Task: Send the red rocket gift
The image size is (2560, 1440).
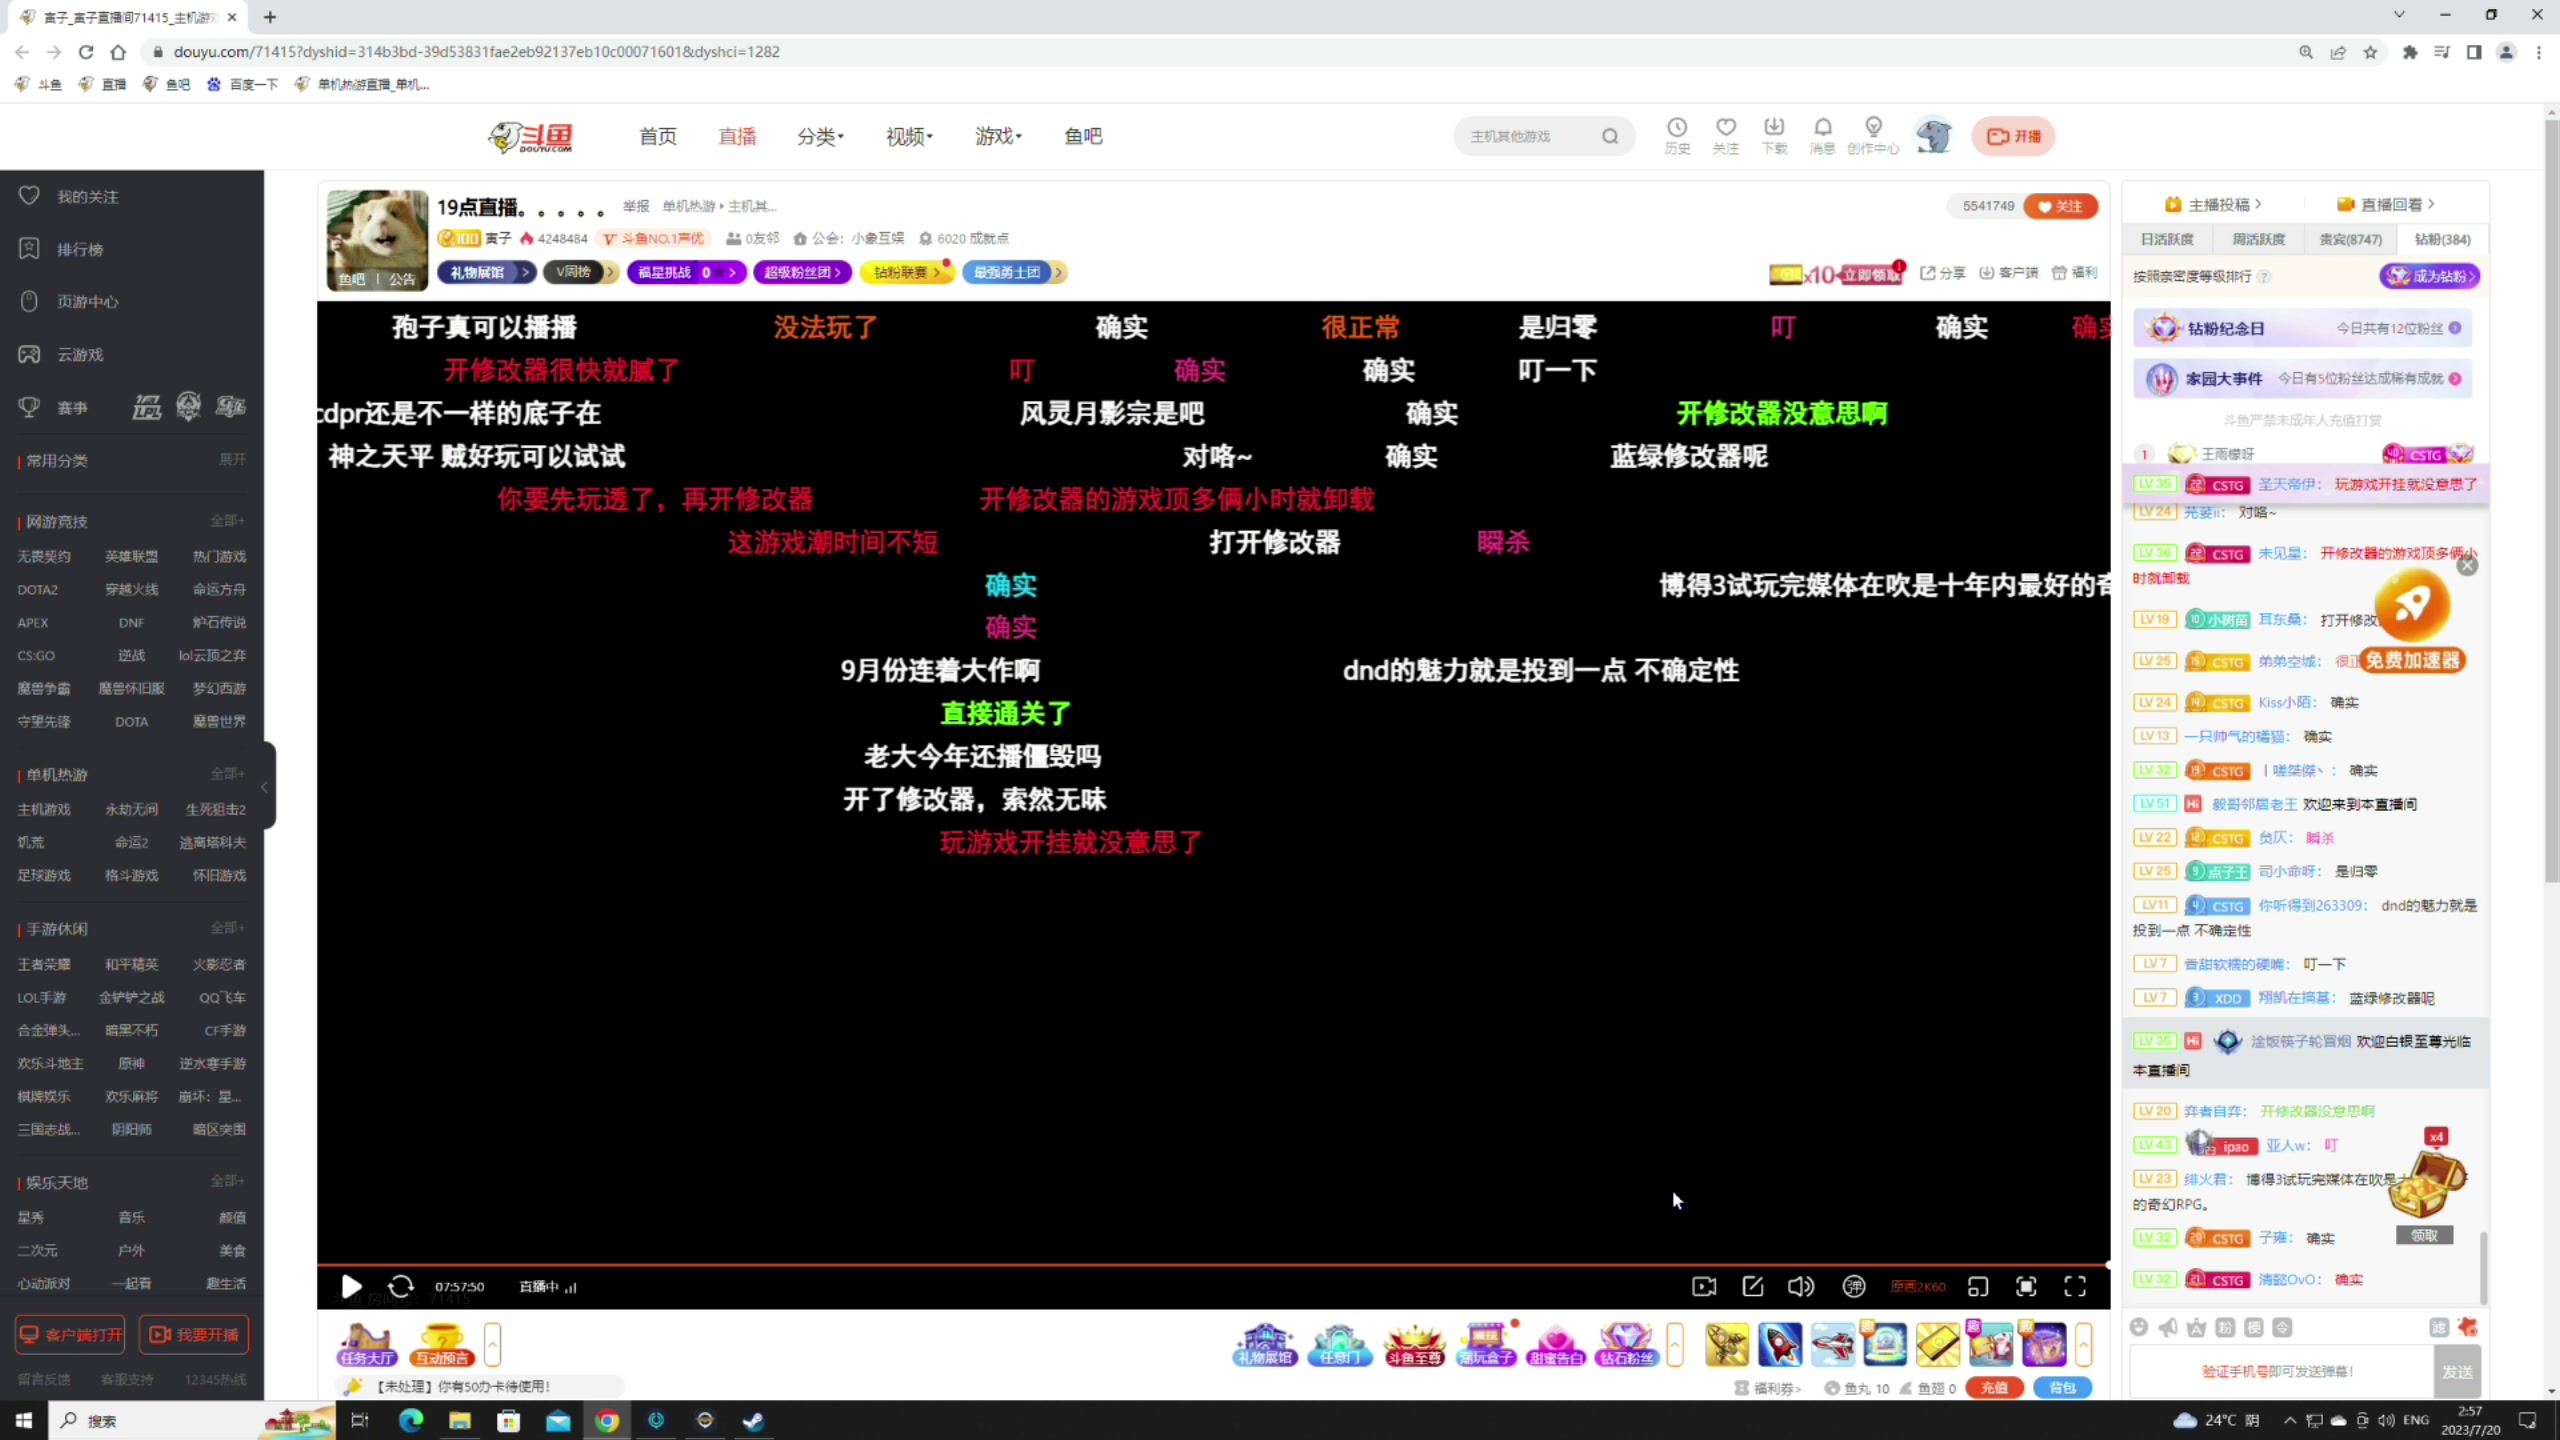Action: click(1781, 1343)
